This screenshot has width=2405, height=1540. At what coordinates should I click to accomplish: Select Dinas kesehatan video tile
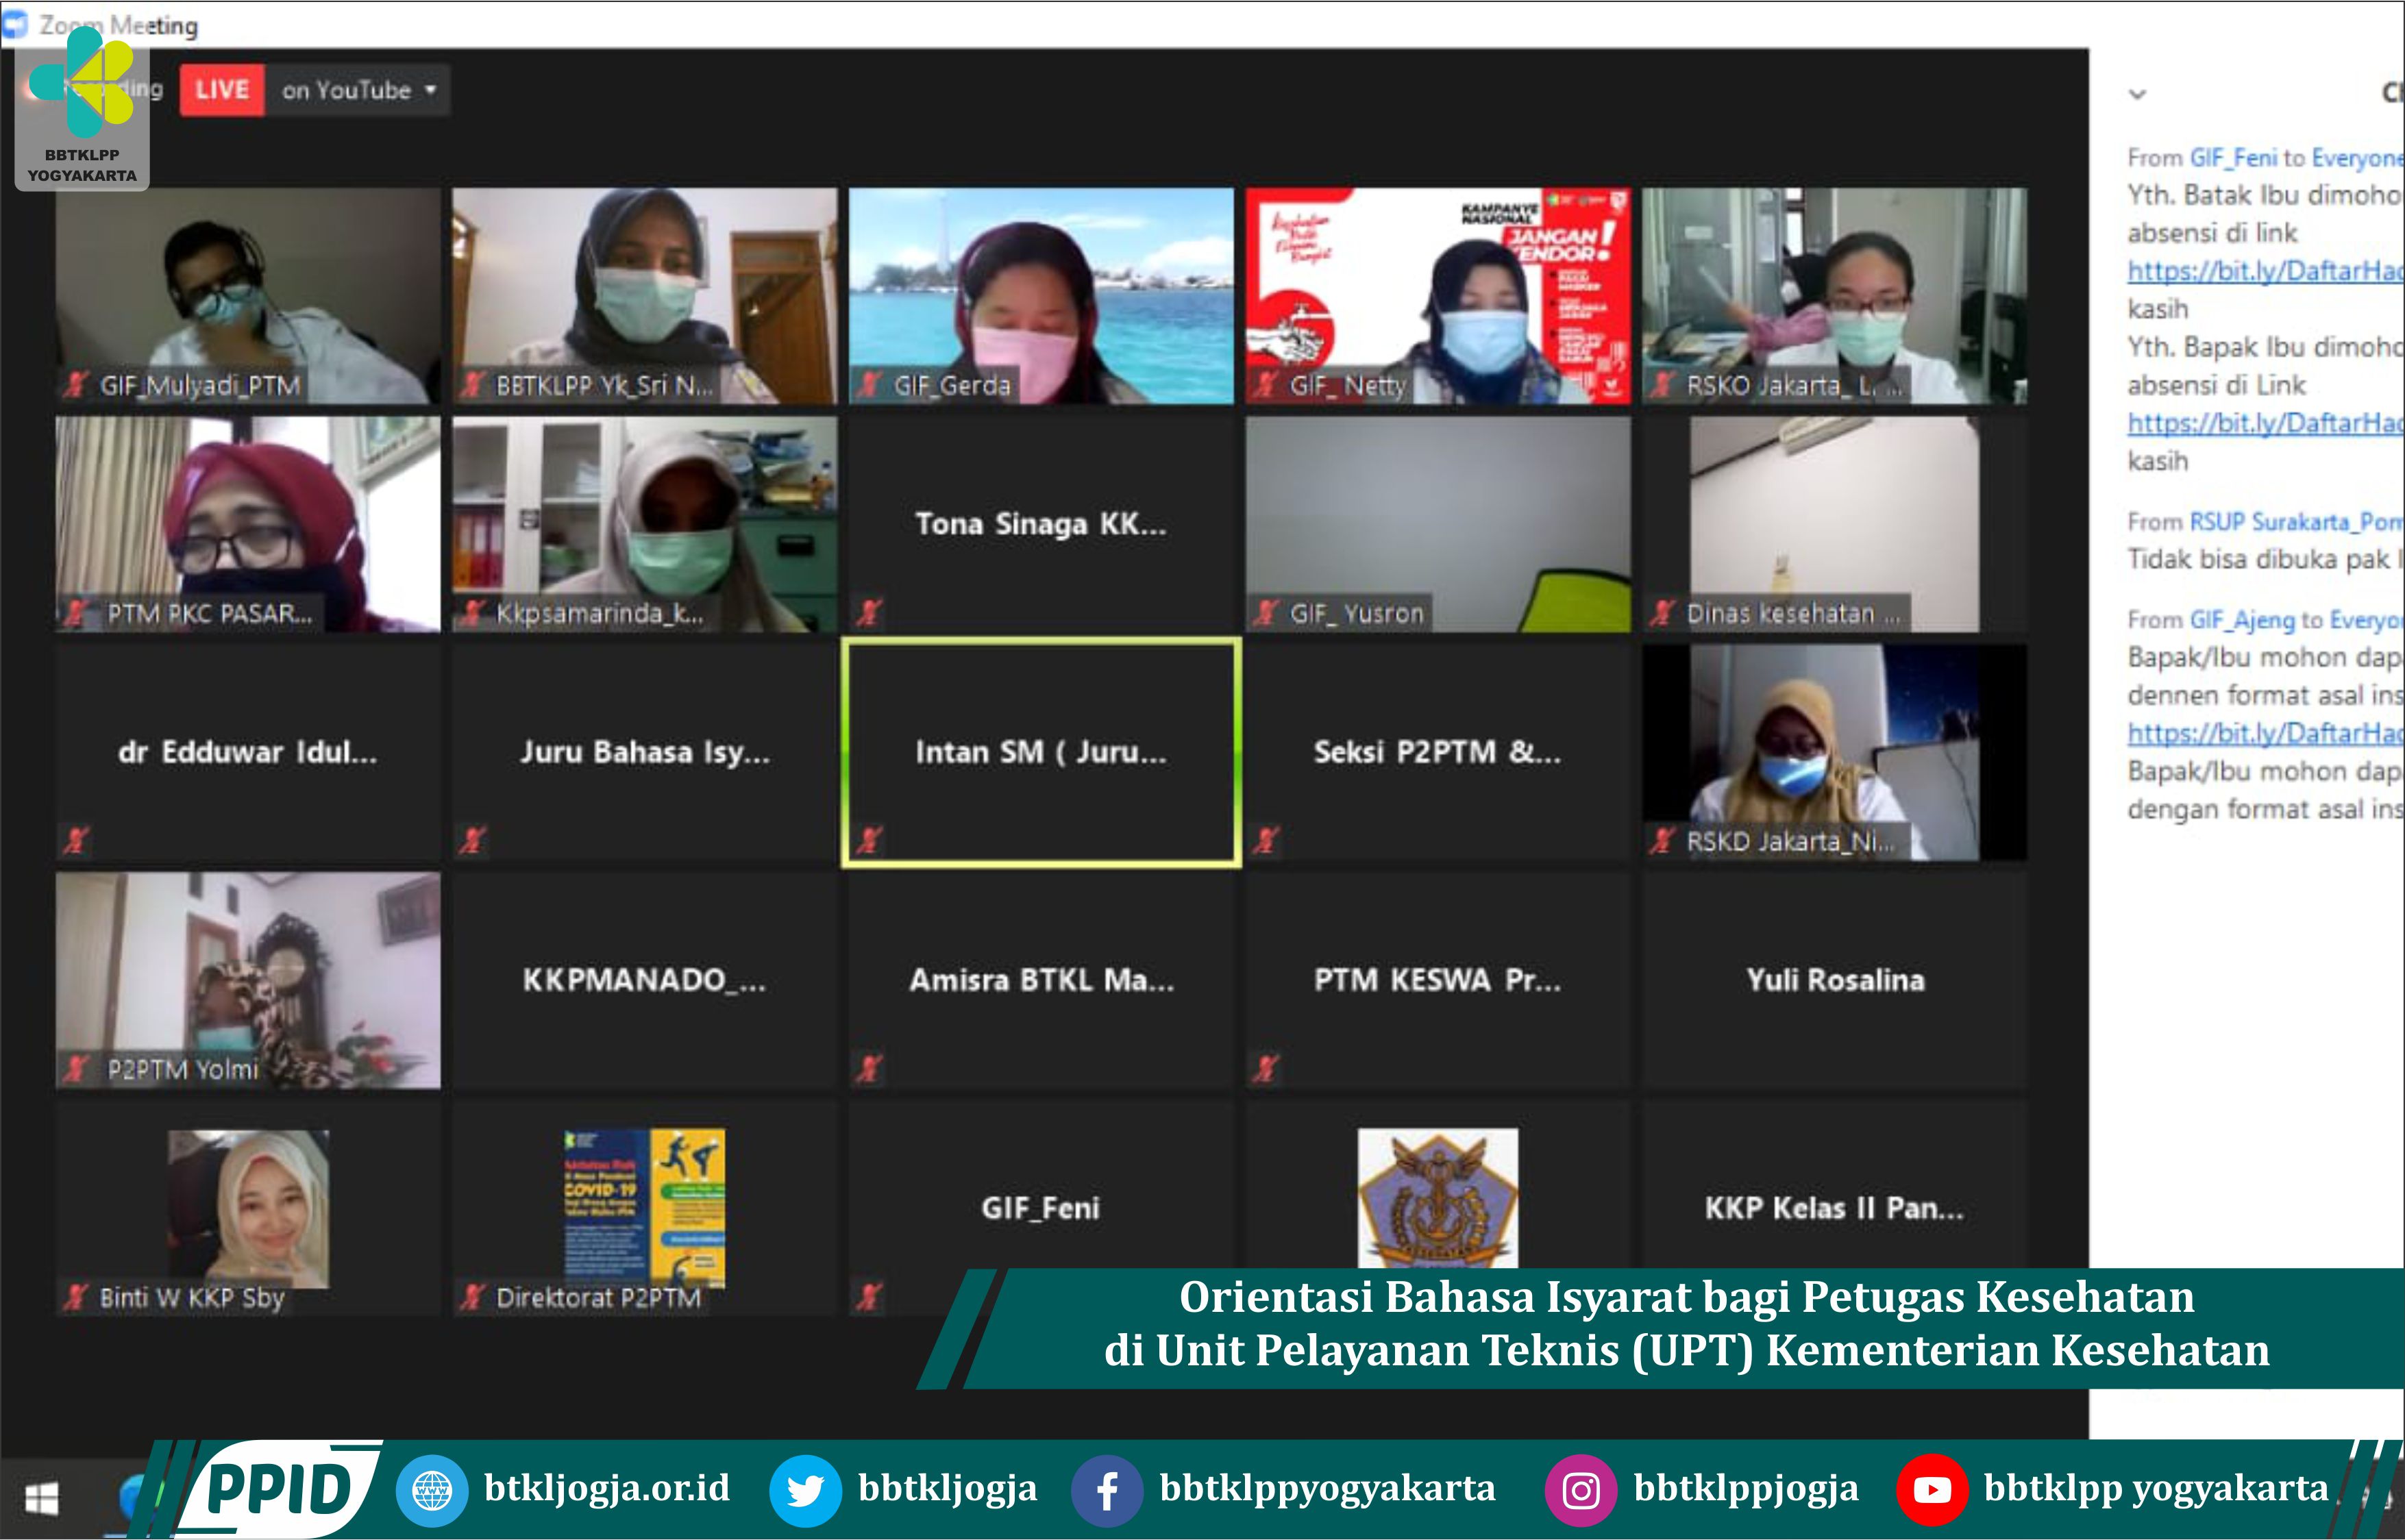(x=1834, y=524)
